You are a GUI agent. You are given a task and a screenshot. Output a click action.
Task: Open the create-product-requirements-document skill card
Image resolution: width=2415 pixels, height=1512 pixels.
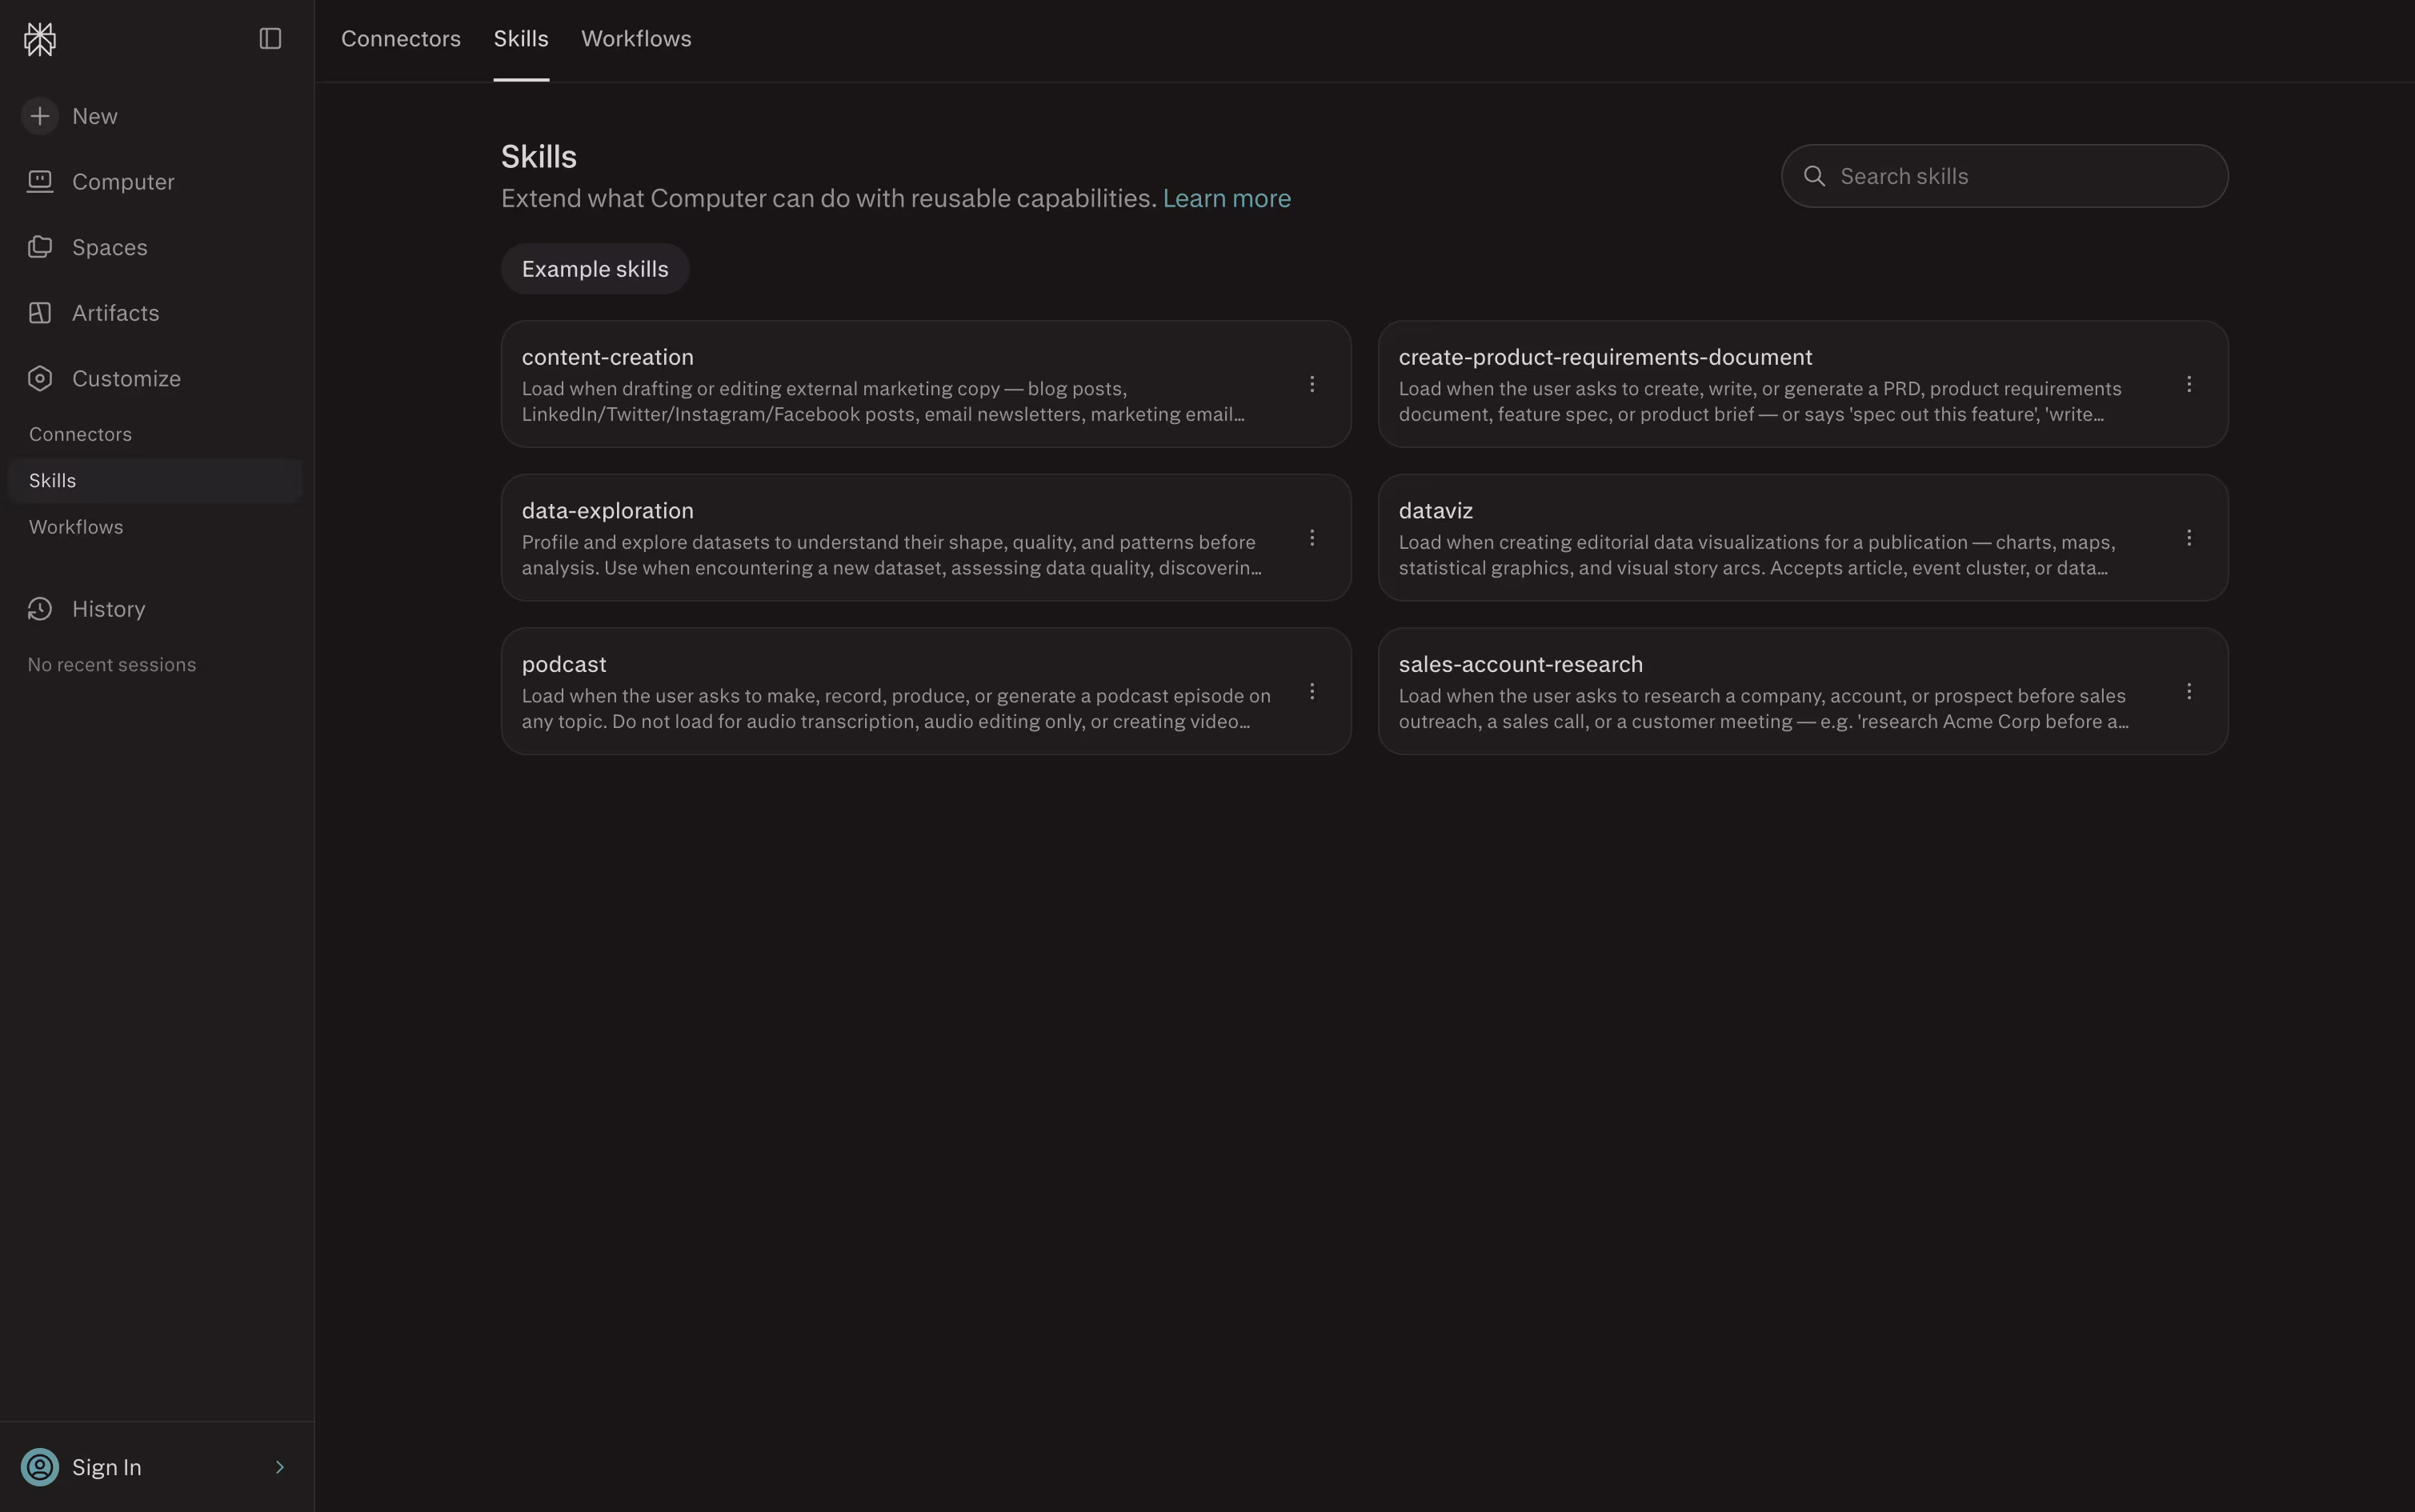(1803, 384)
